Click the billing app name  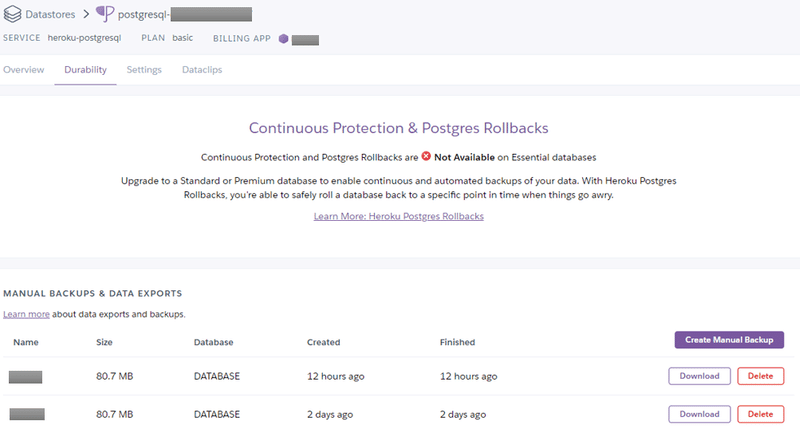pyautogui.click(x=305, y=39)
